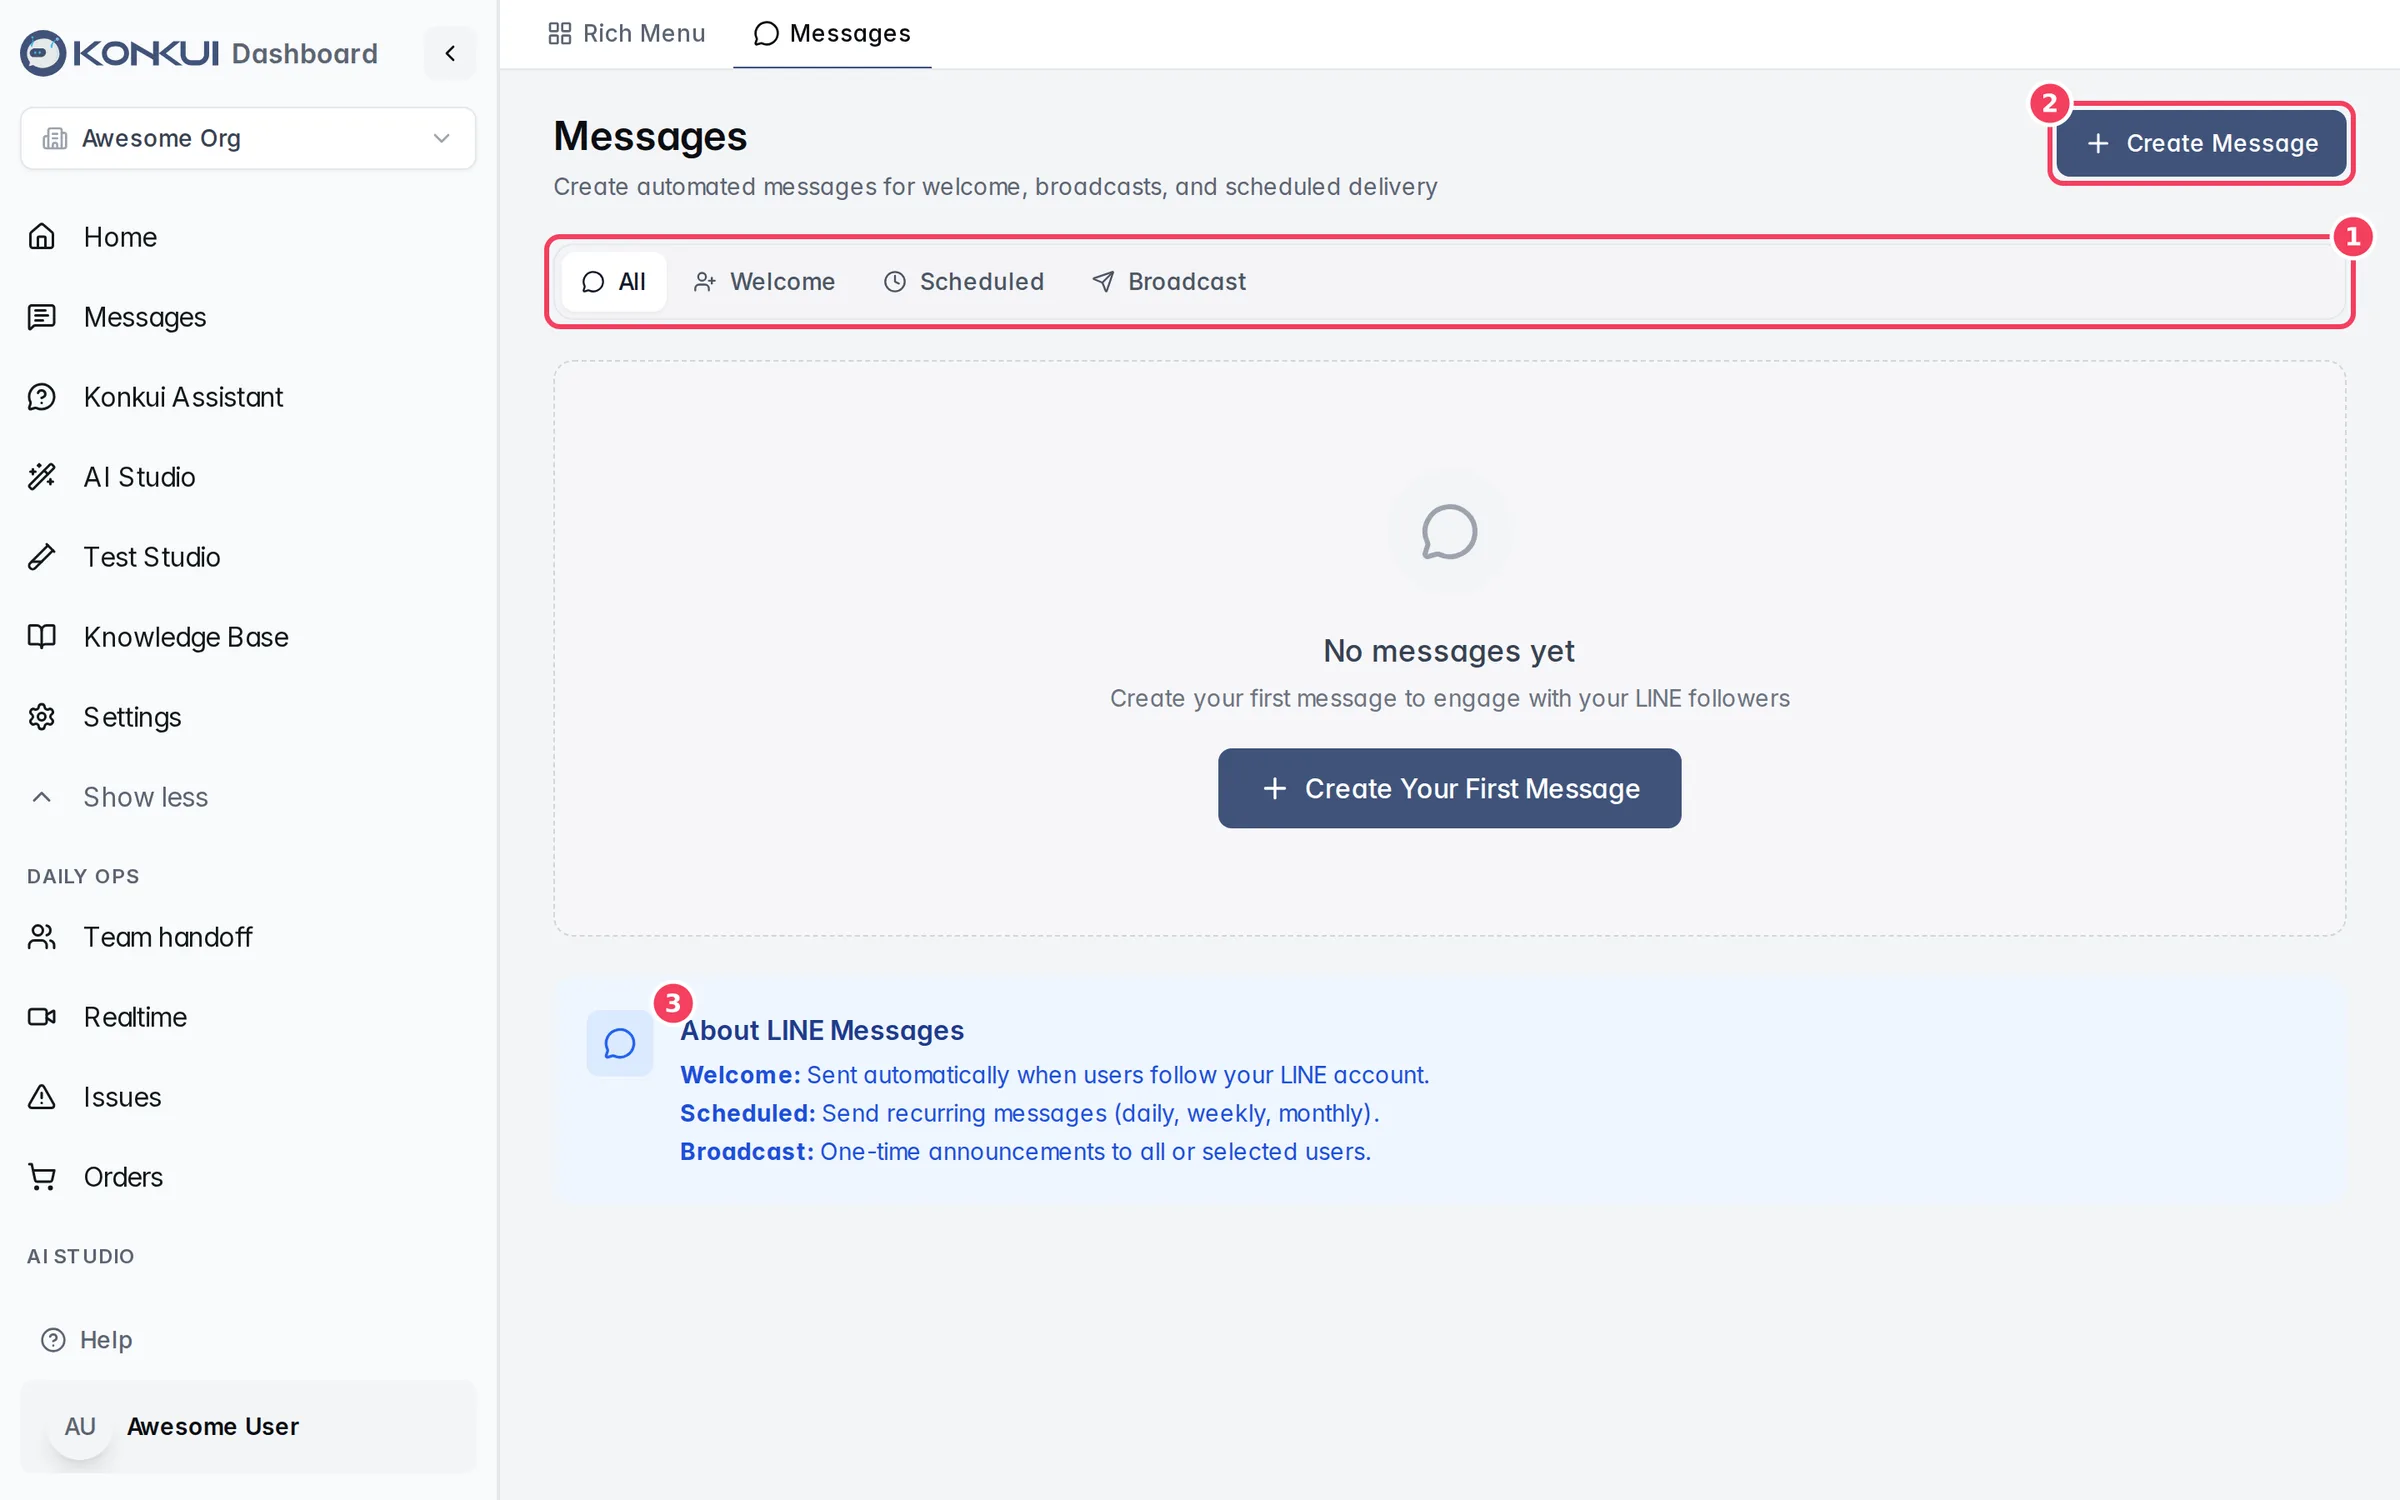The image size is (2400, 1500).
Task: Click the Home house icon
Action: coord(42,237)
